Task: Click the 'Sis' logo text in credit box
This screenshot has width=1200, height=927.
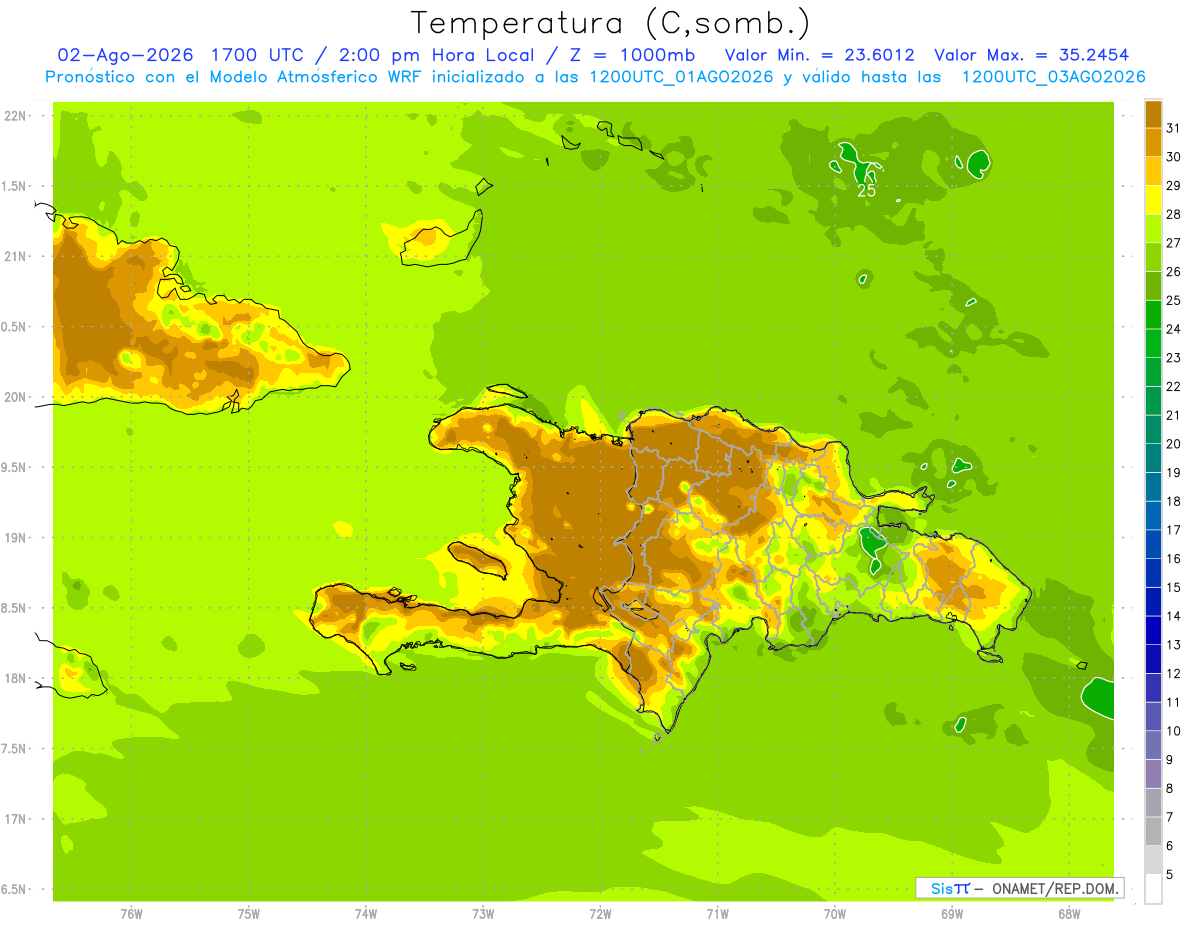Action: pyautogui.click(x=940, y=888)
